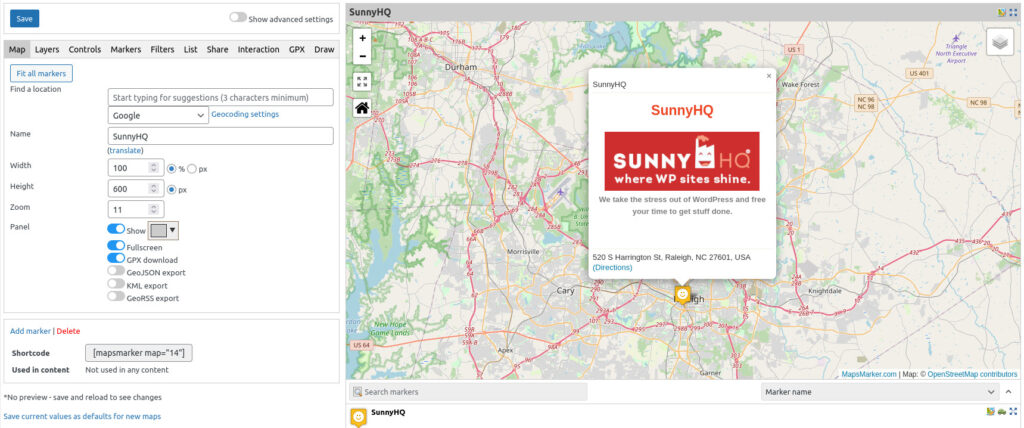
Task: Click SunnyHQ list row map-link icon
Action: 991,411
